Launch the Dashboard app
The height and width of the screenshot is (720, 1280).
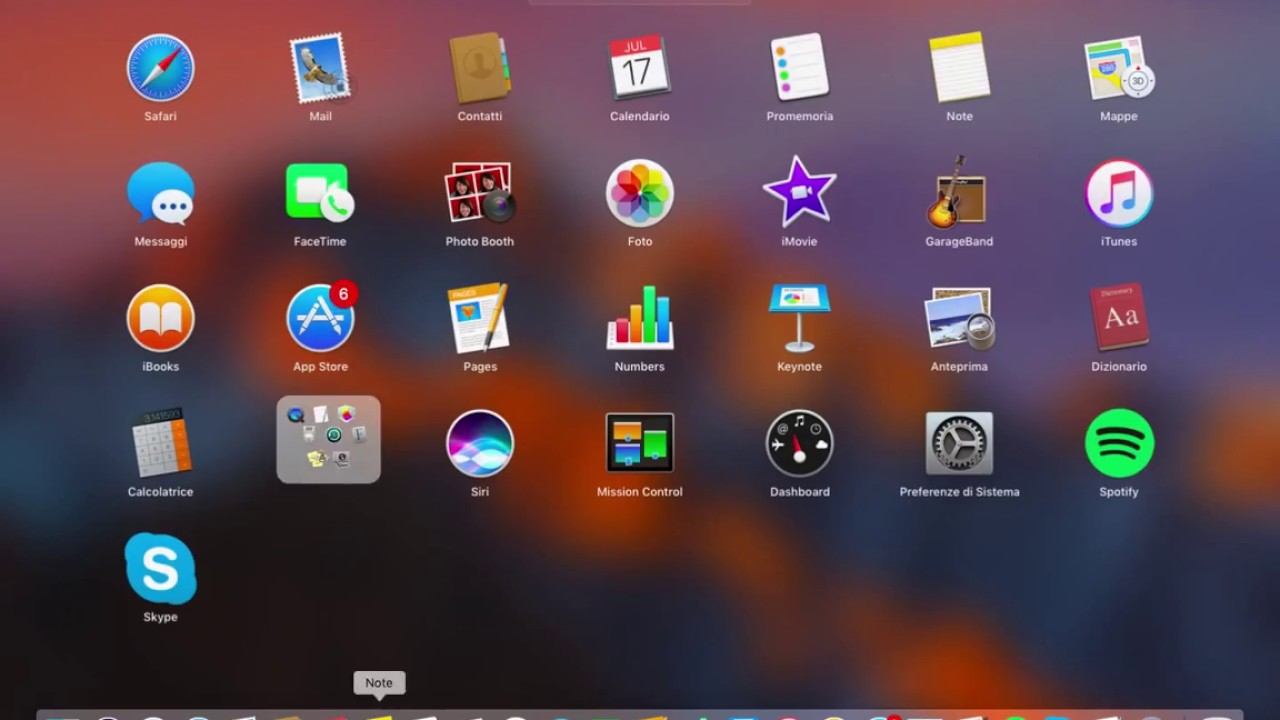click(800, 443)
